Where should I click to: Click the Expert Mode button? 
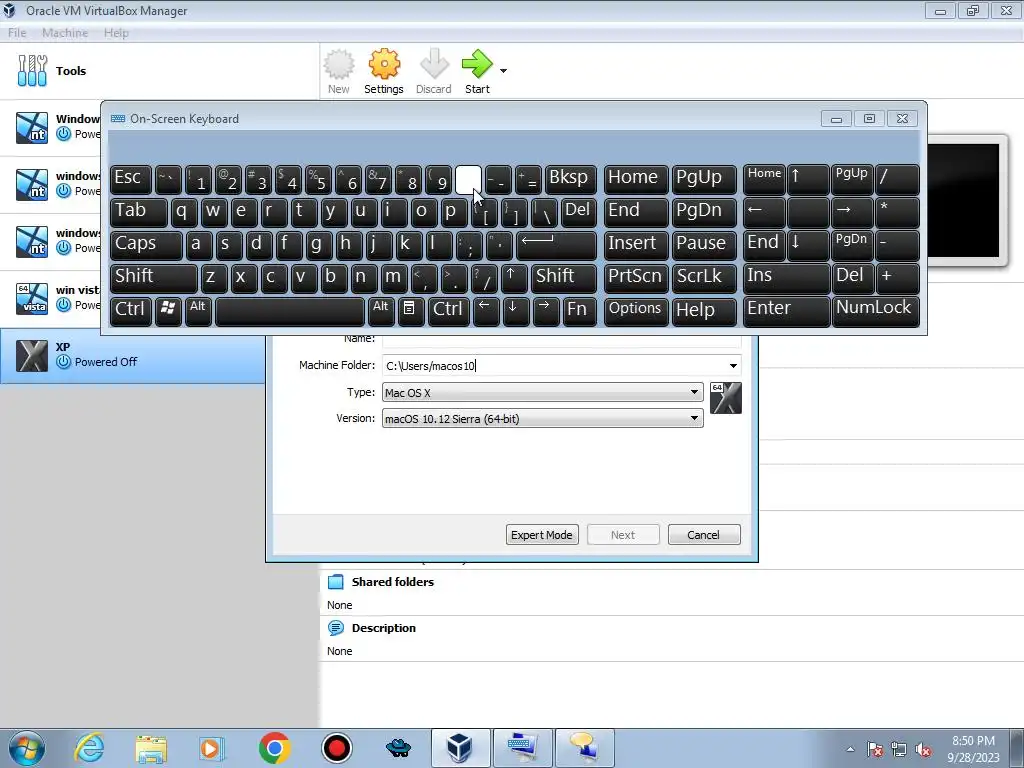(x=542, y=535)
